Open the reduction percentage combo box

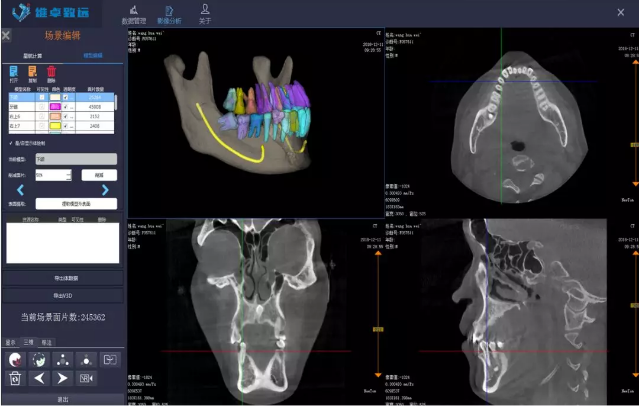pos(52,174)
